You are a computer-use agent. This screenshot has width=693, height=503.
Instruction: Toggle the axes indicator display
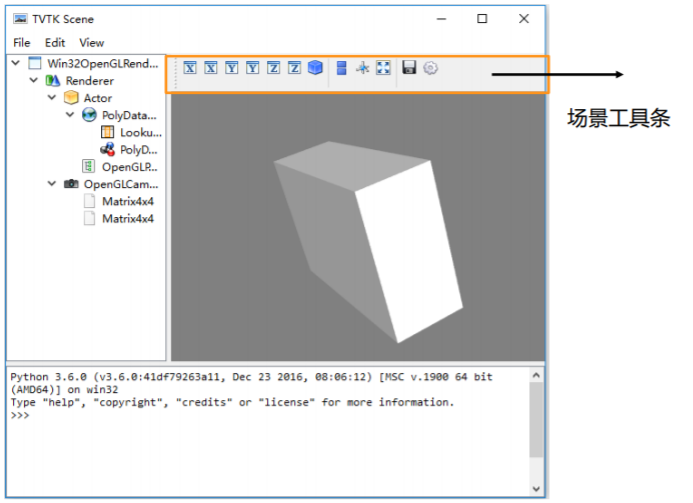click(x=363, y=68)
